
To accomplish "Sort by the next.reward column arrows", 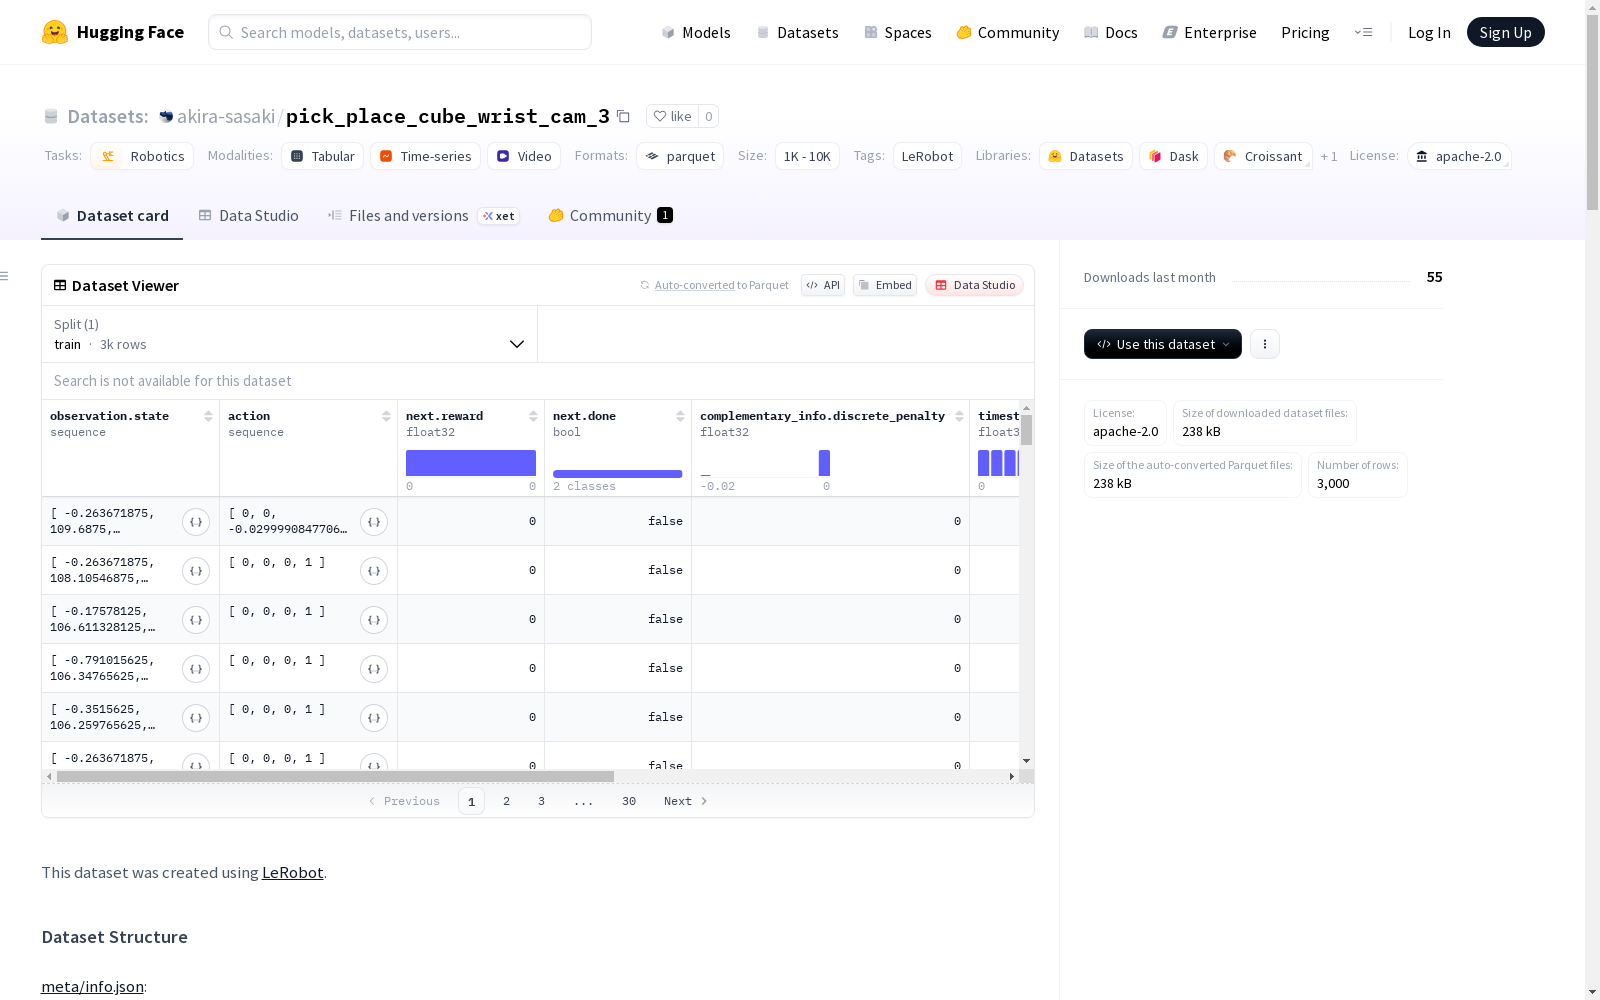I will point(533,416).
